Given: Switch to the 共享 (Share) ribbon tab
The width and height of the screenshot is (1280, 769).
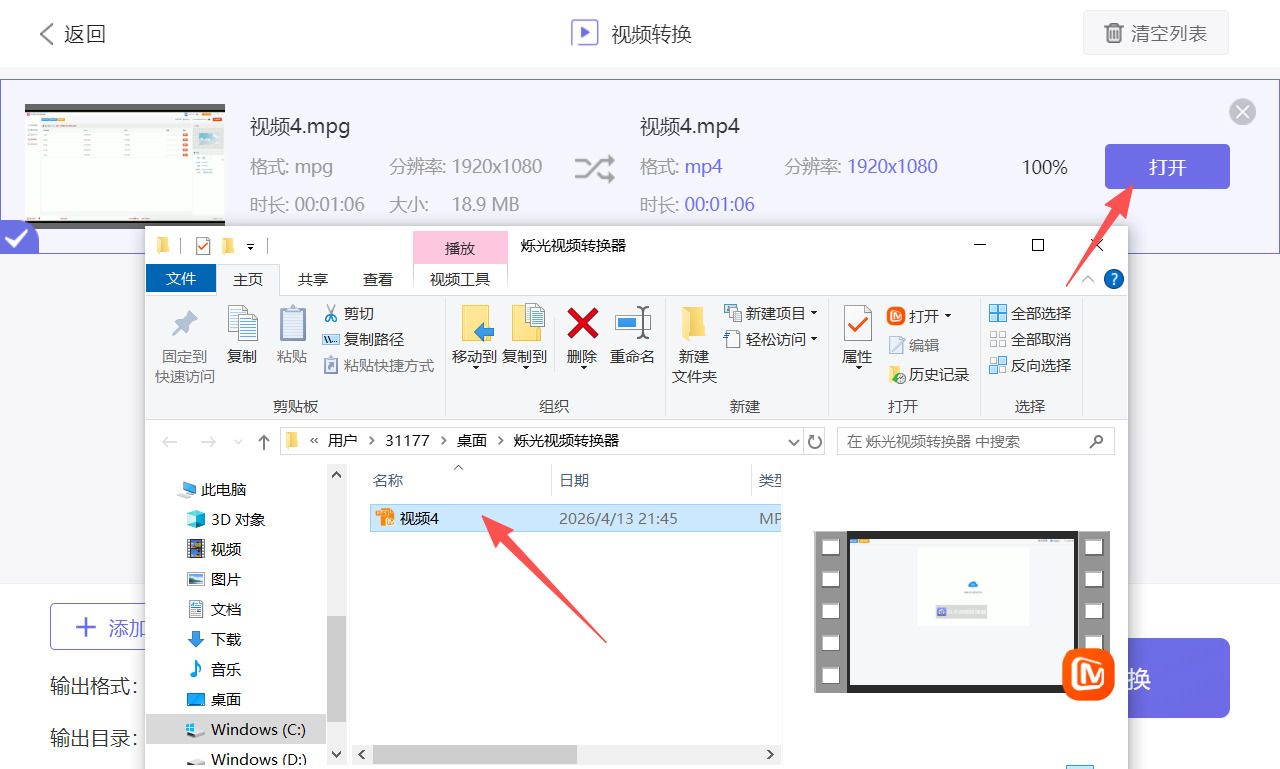Looking at the screenshot, I should [313, 279].
